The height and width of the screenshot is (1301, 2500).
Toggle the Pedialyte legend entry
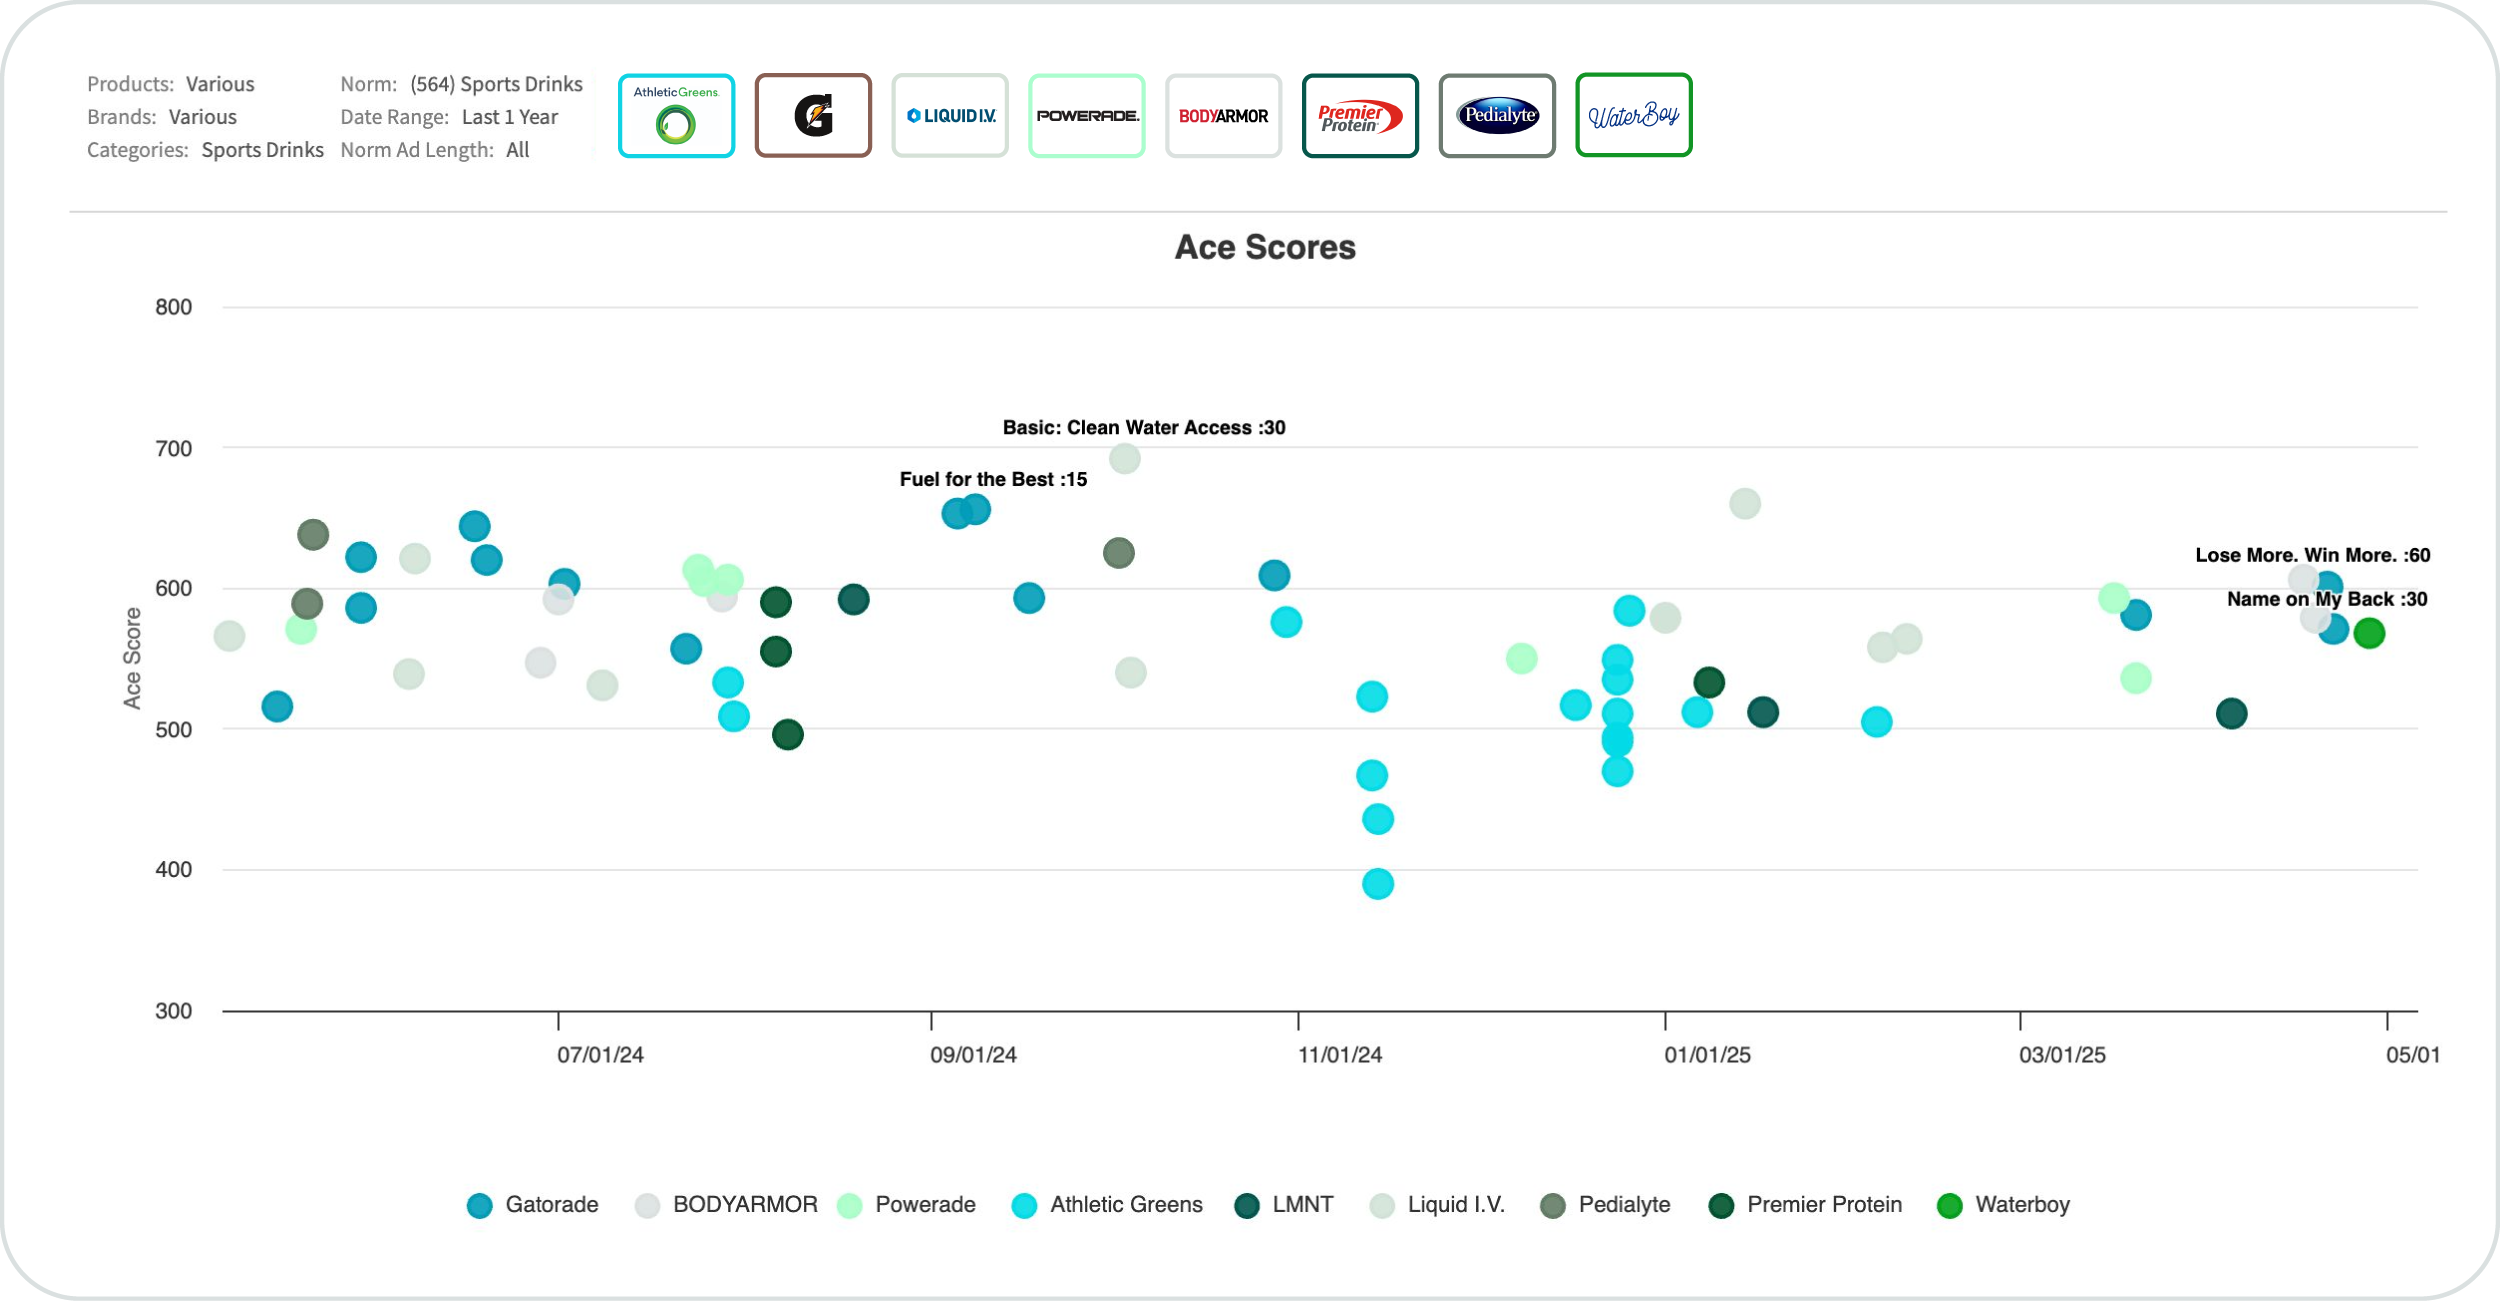[x=1605, y=1205]
